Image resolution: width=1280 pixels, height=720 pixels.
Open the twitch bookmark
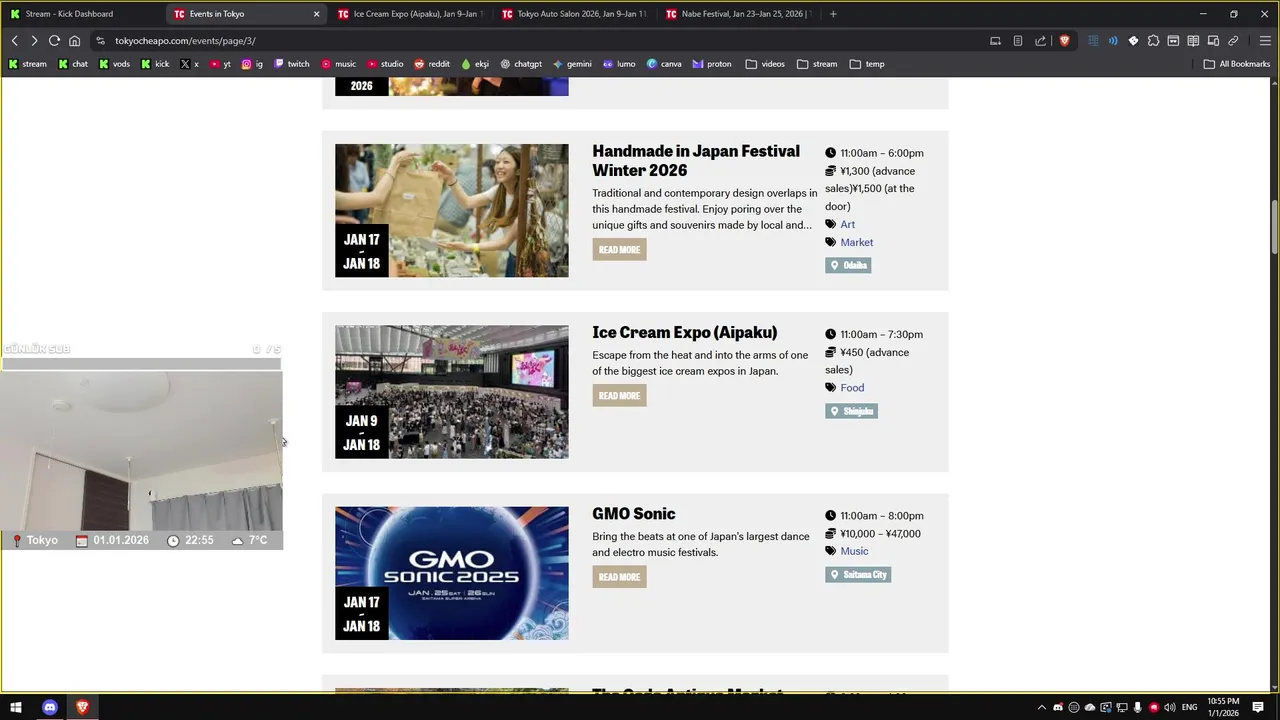point(292,64)
